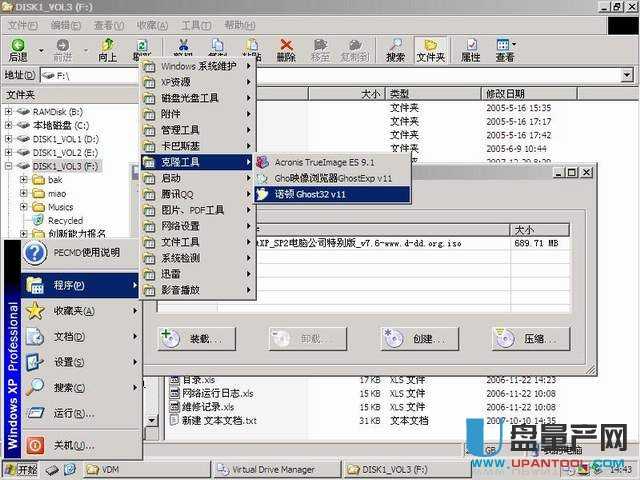Select the Musics folder in tree
This screenshot has width=640, height=480.
pyautogui.click(x=60, y=207)
